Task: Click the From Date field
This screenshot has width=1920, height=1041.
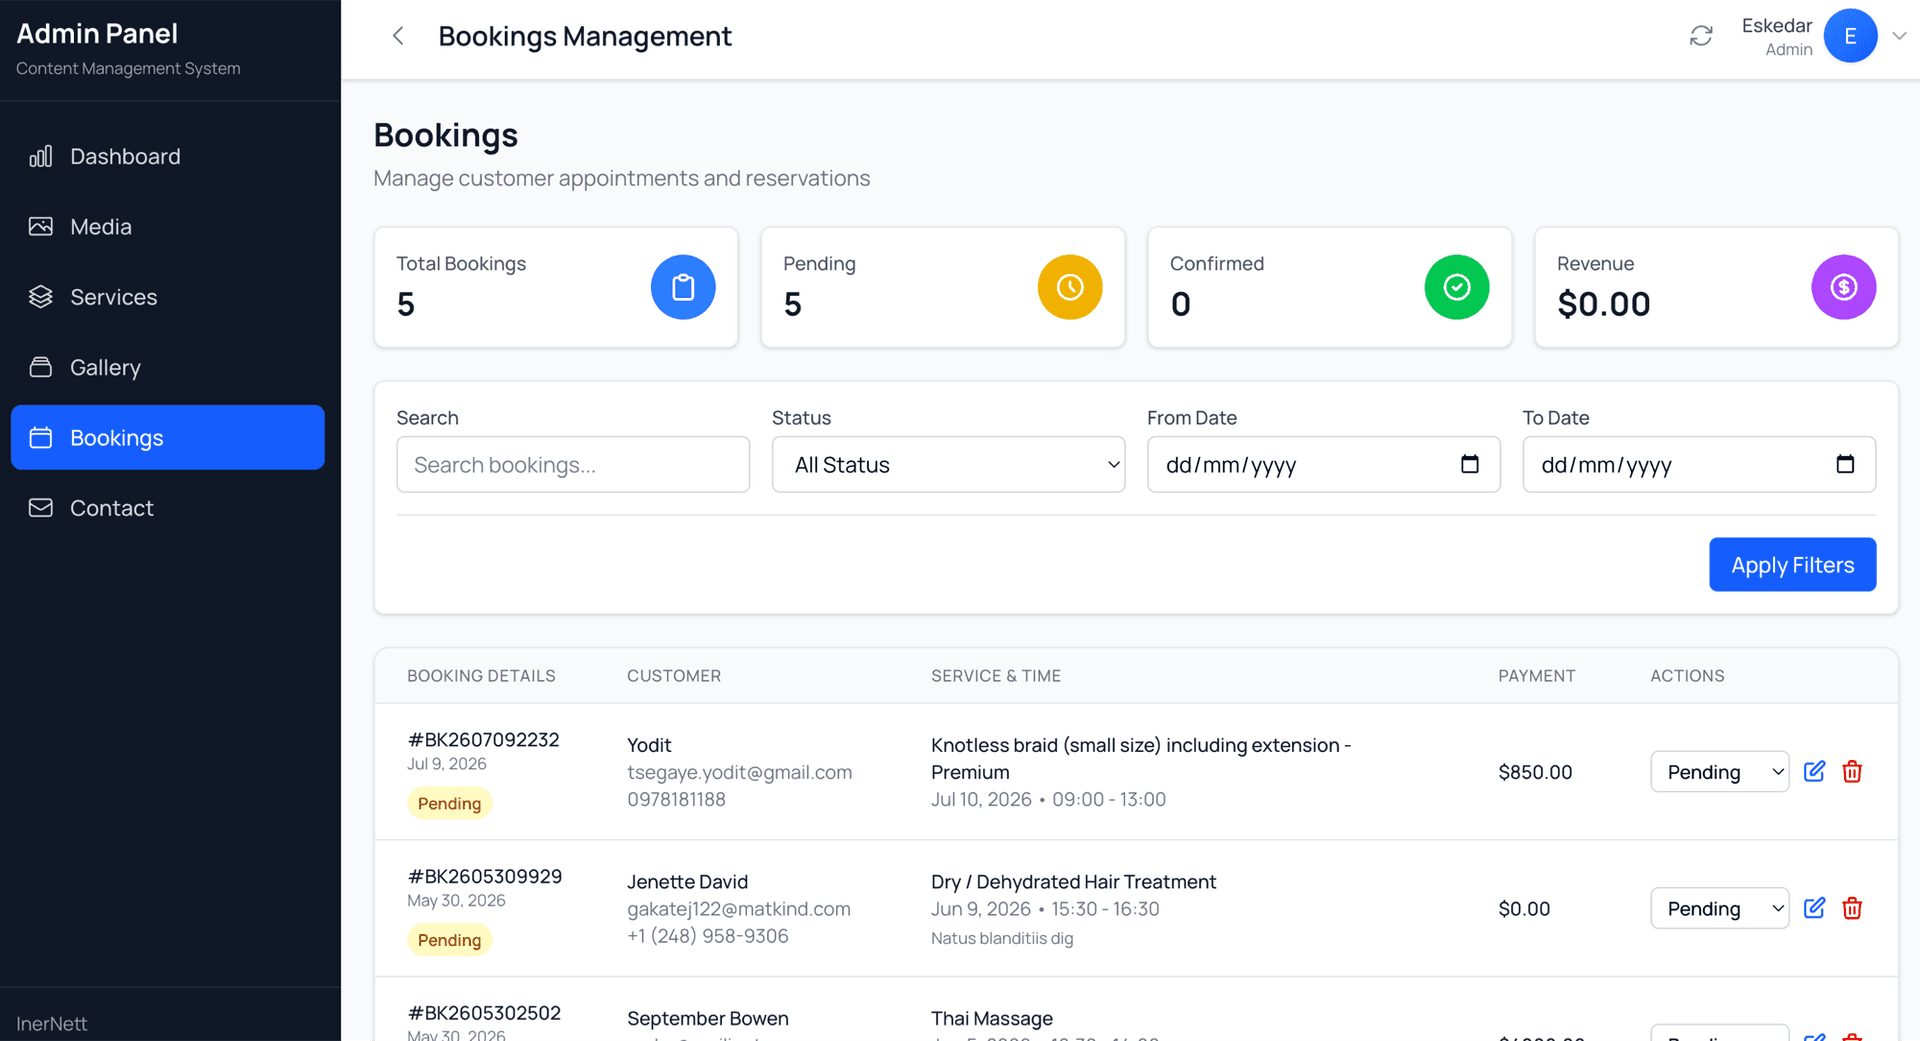Action: (1323, 464)
